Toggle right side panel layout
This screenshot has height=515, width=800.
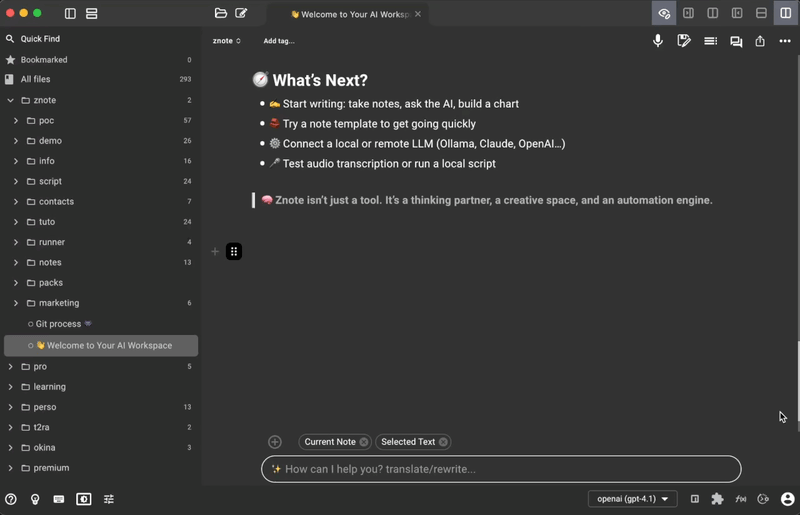(688, 13)
